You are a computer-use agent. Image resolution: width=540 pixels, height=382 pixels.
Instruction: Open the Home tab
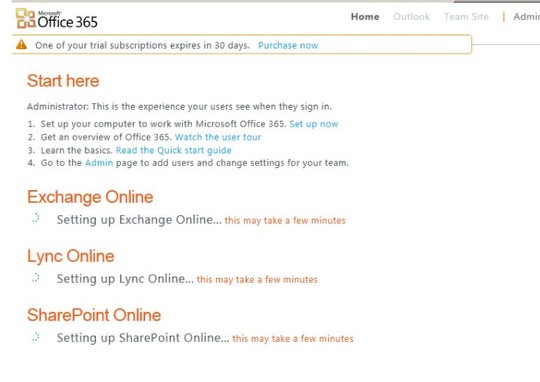(x=365, y=17)
